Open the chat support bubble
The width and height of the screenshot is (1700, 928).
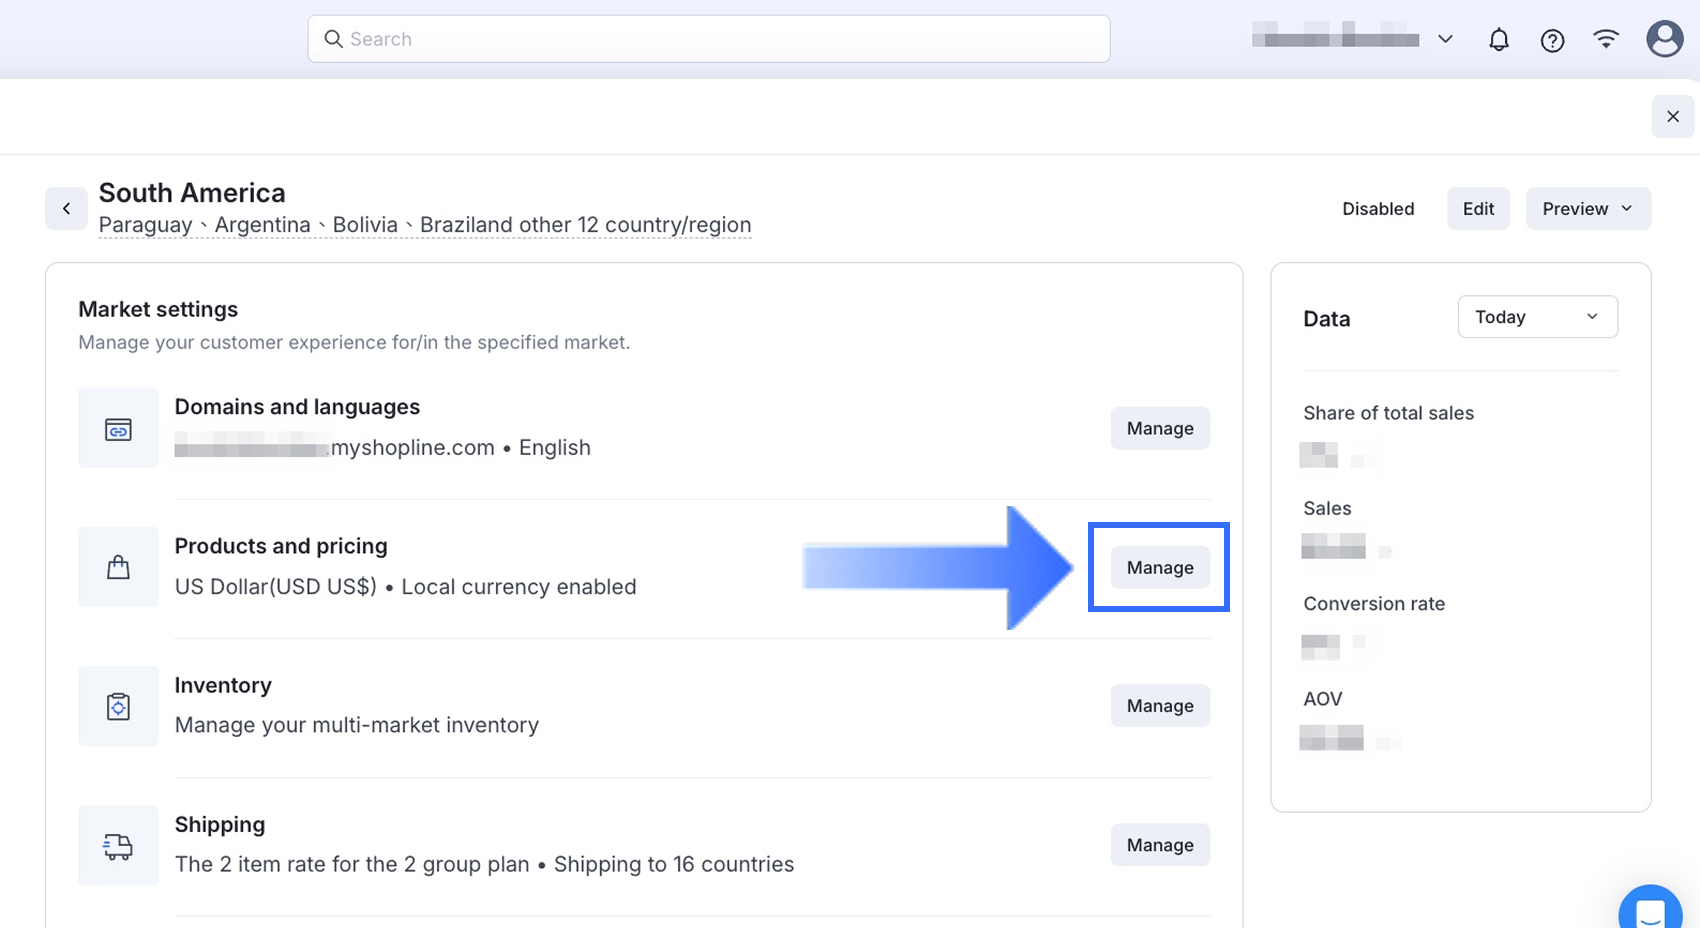tap(1650, 912)
